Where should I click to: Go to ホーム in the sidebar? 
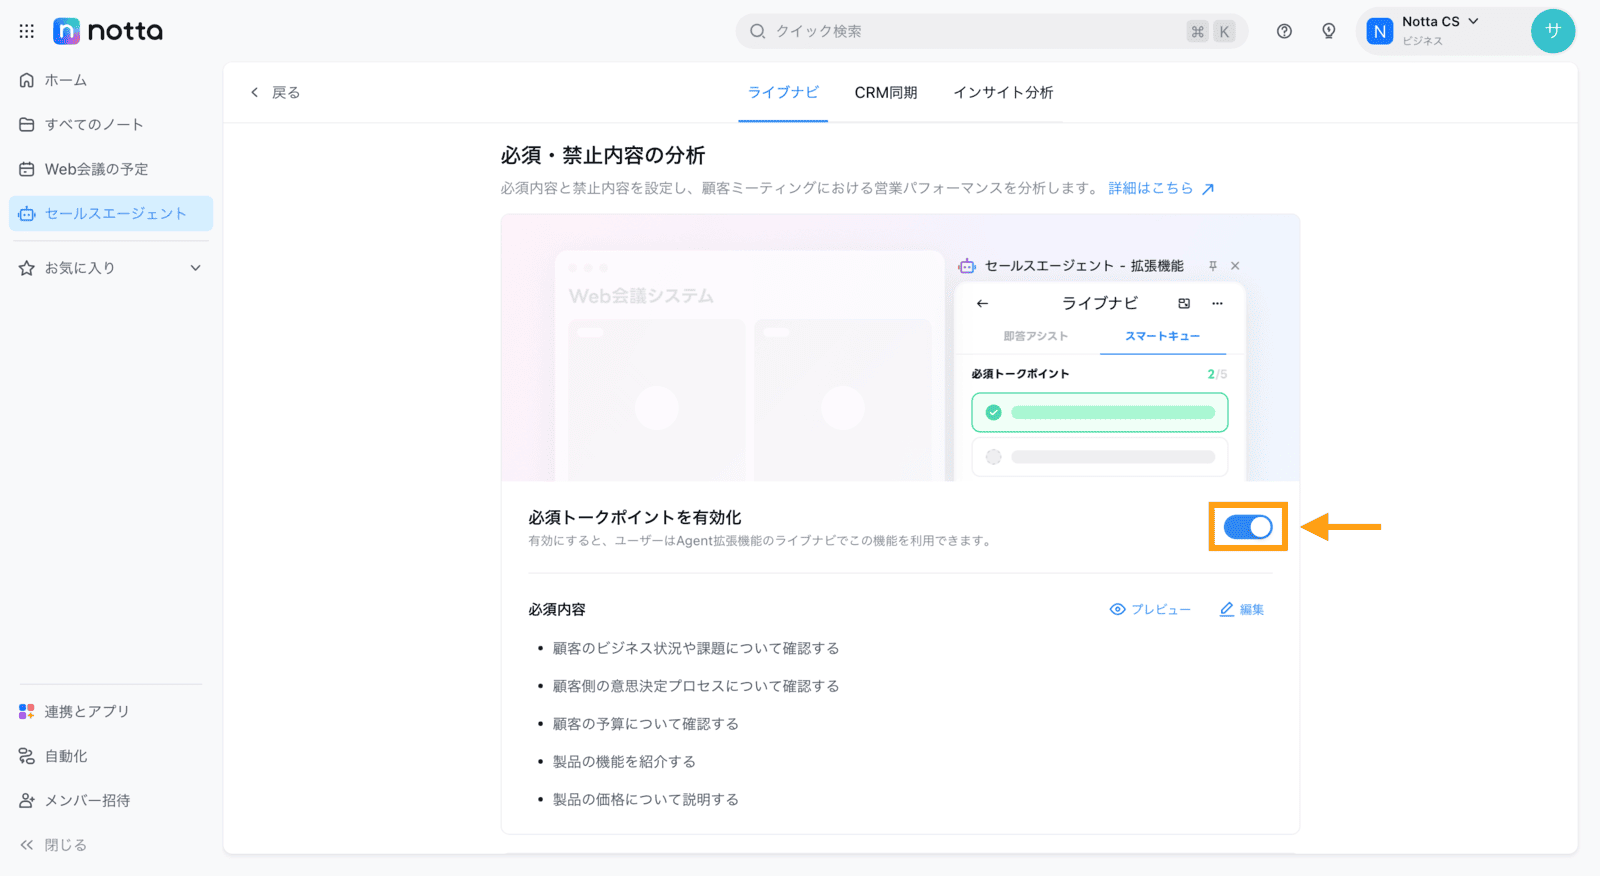(x=110, y=80)
